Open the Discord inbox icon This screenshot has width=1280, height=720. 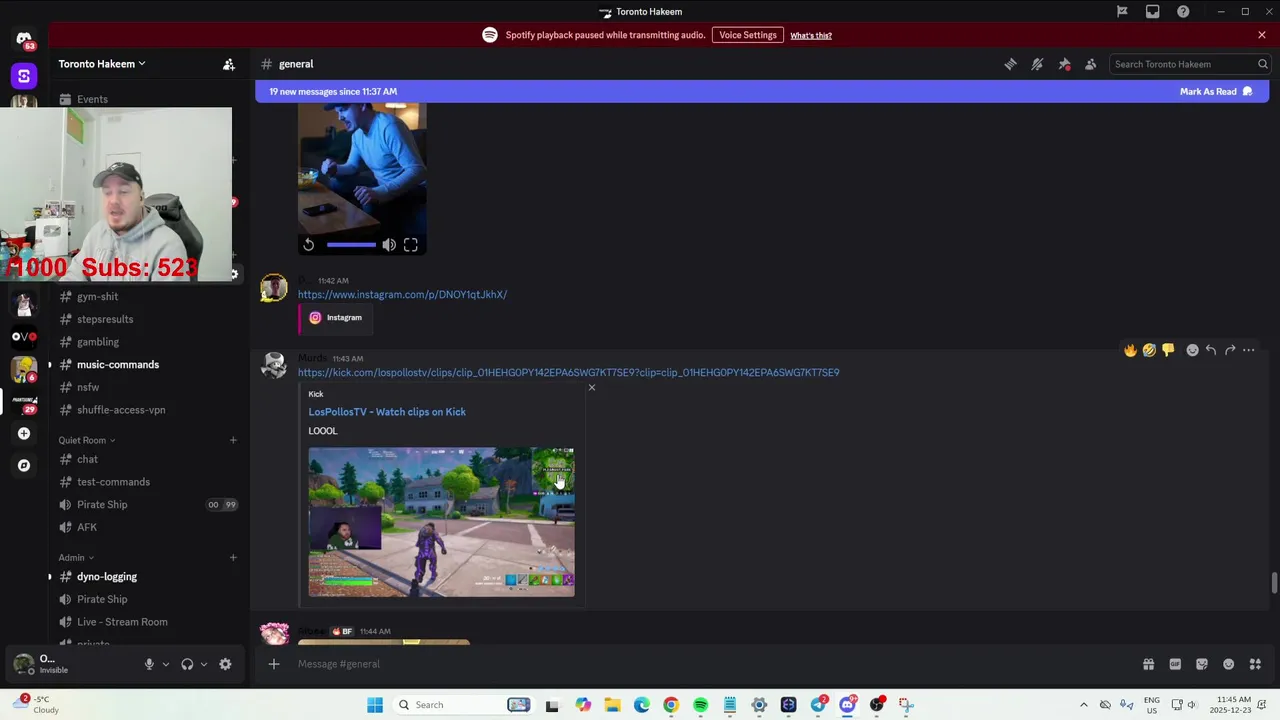1153,12
